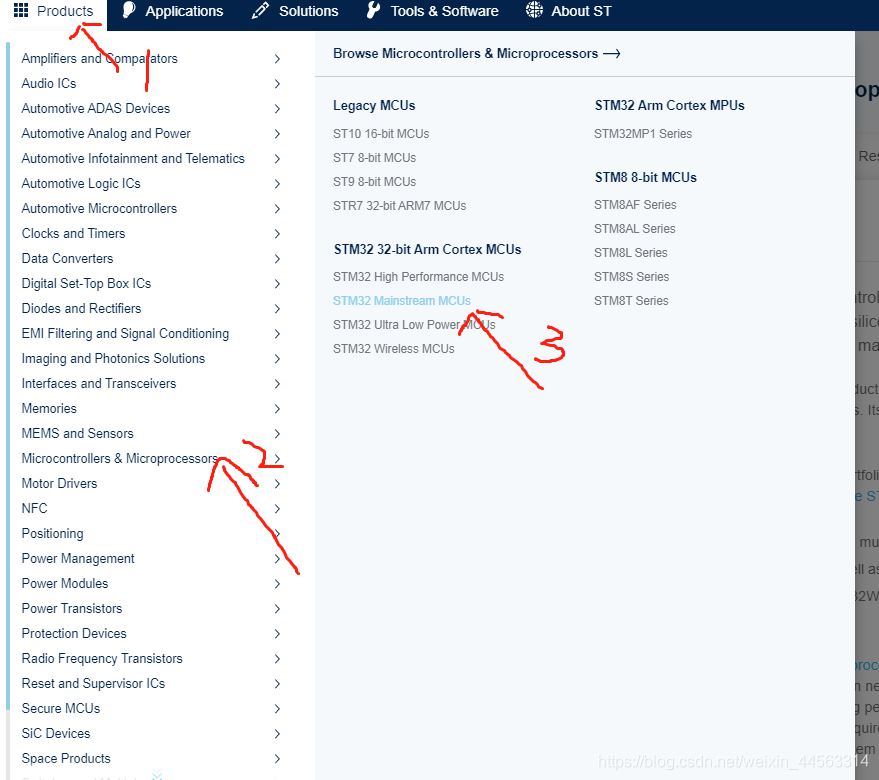This screenshot has height=780, width=879.
Task: Expand chevron for Automotive ADAS Devices
Action: (277, 109)
